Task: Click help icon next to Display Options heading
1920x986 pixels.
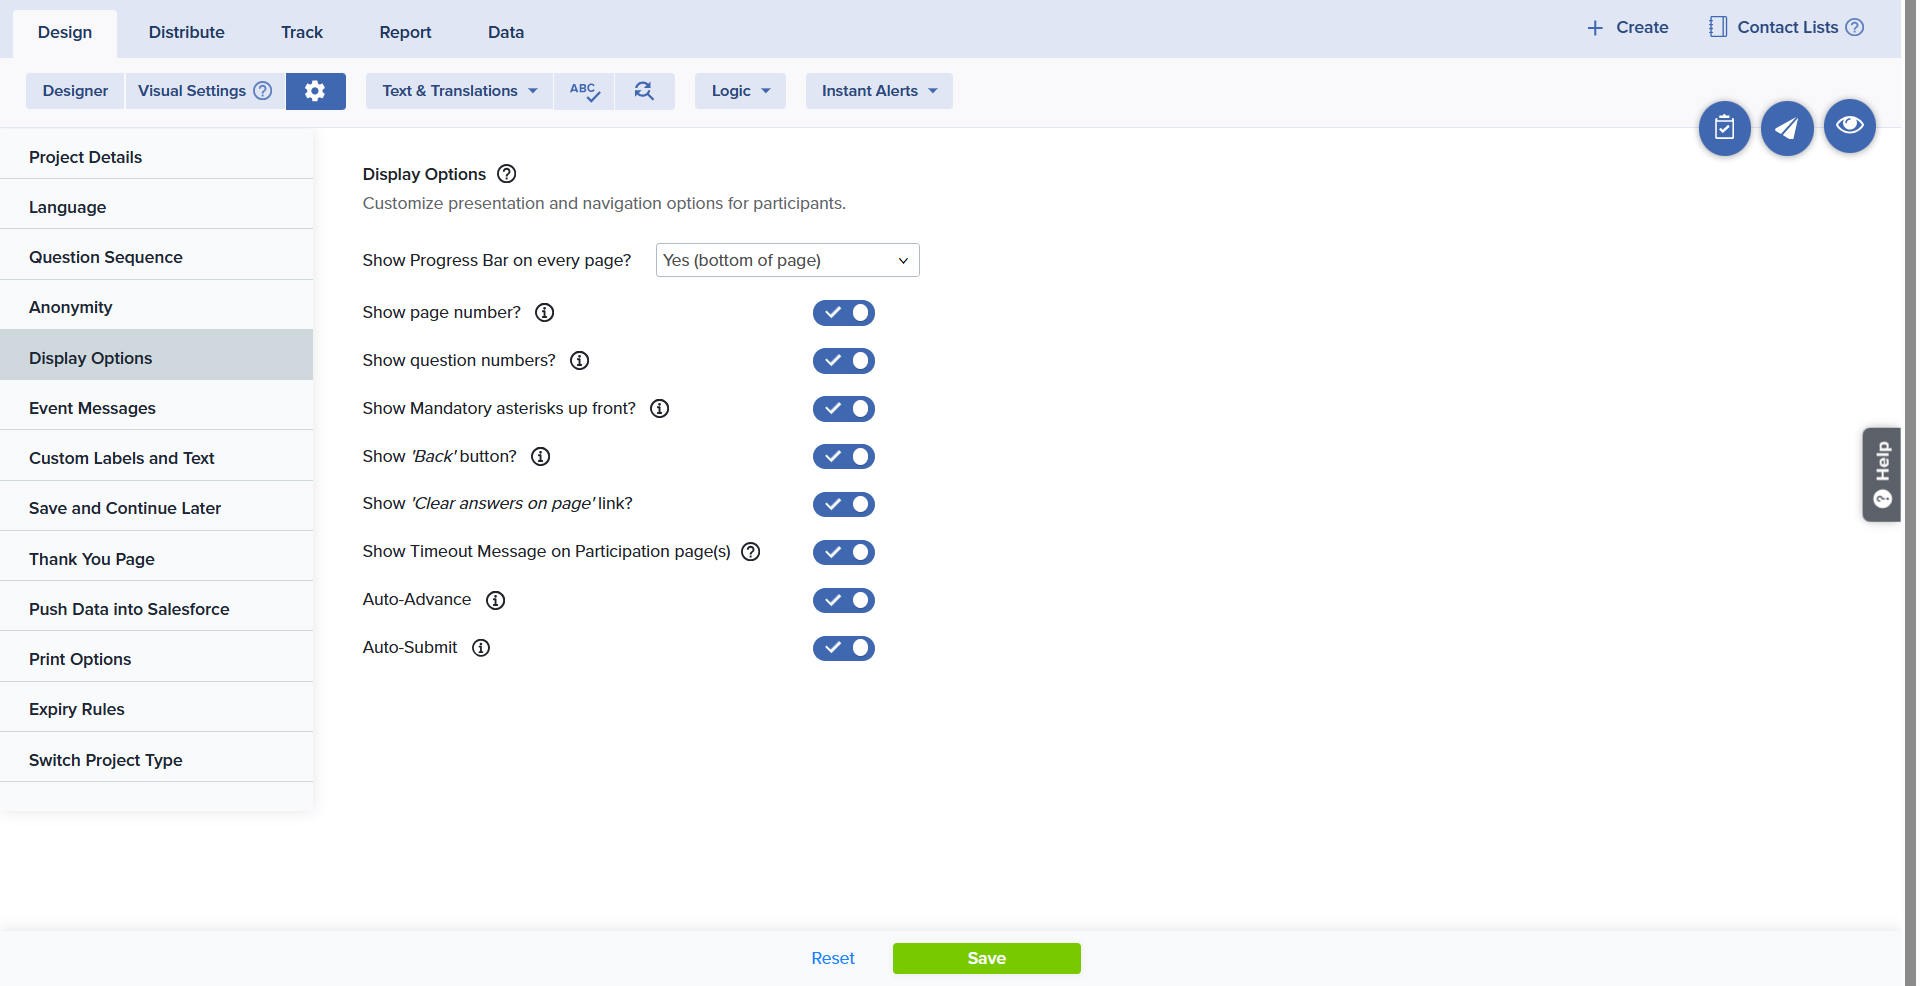Action: 507,174
